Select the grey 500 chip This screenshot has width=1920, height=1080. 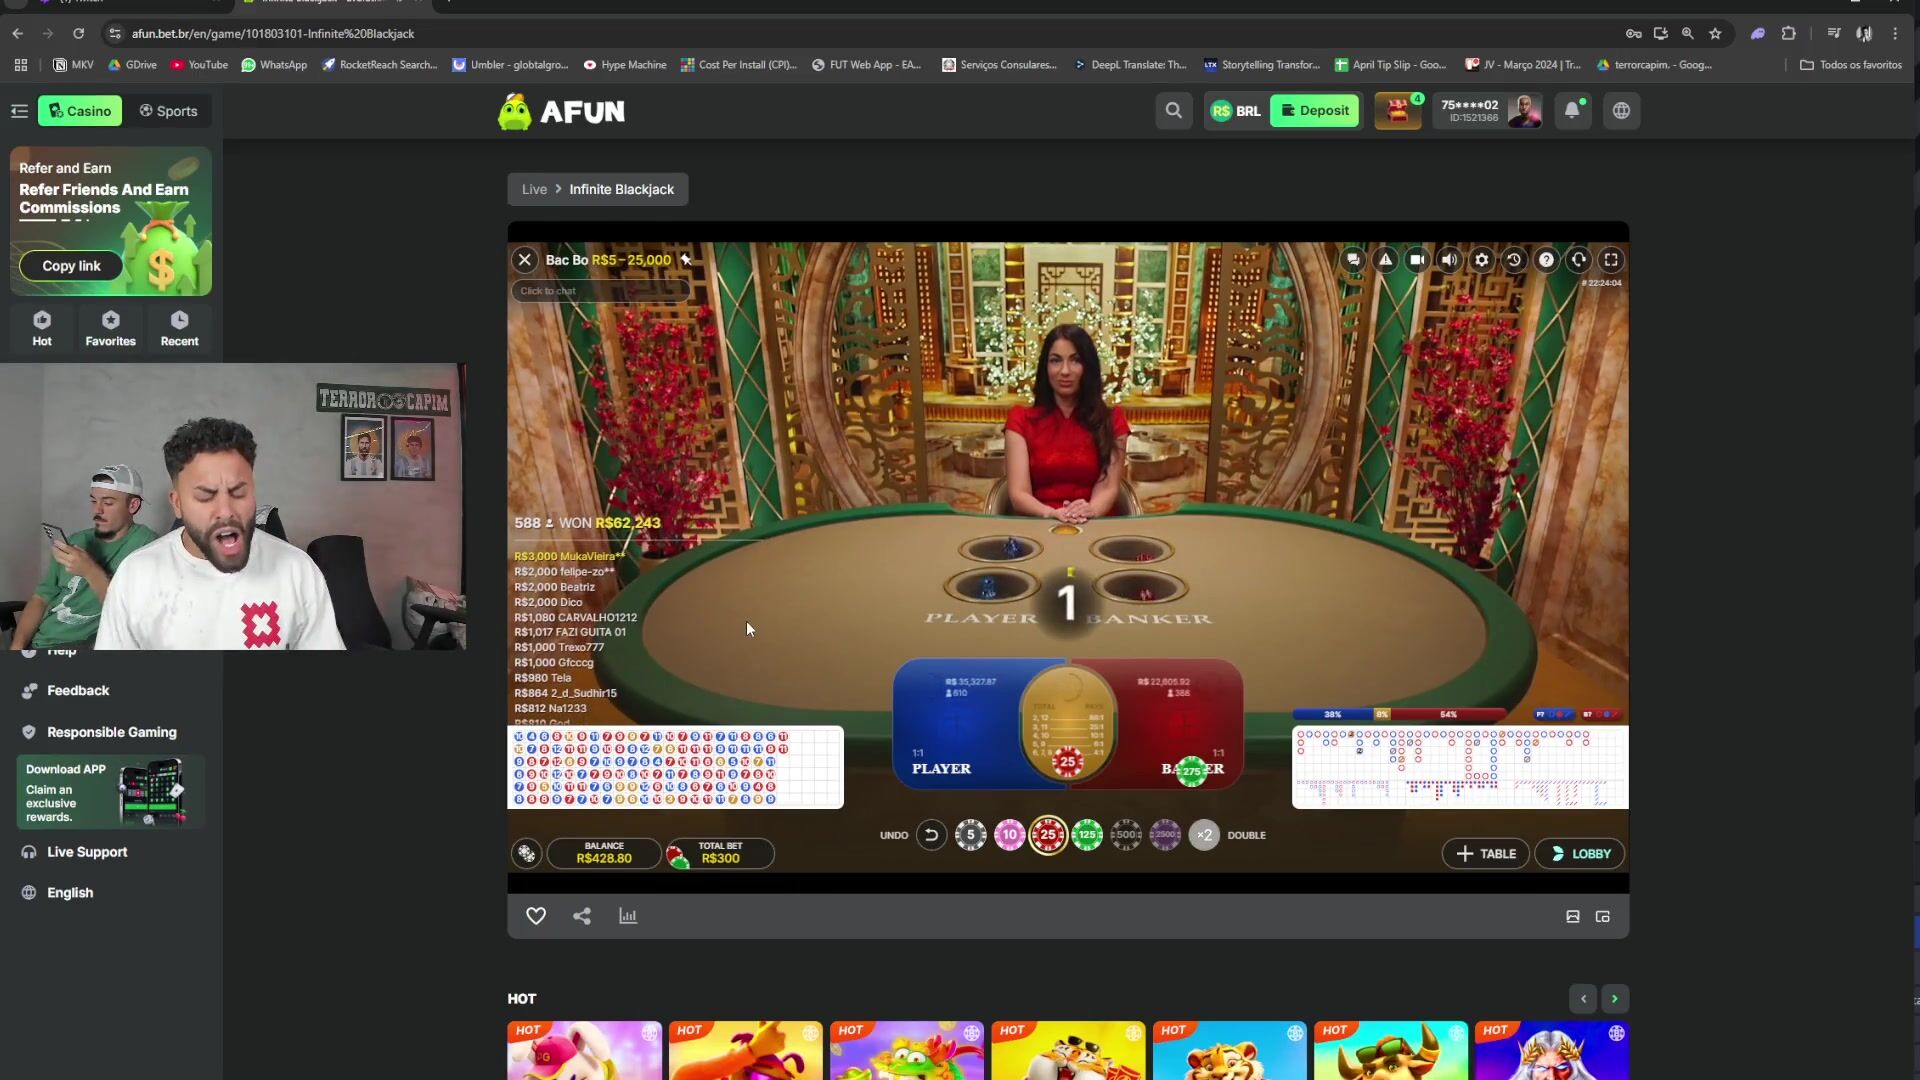1126,835
